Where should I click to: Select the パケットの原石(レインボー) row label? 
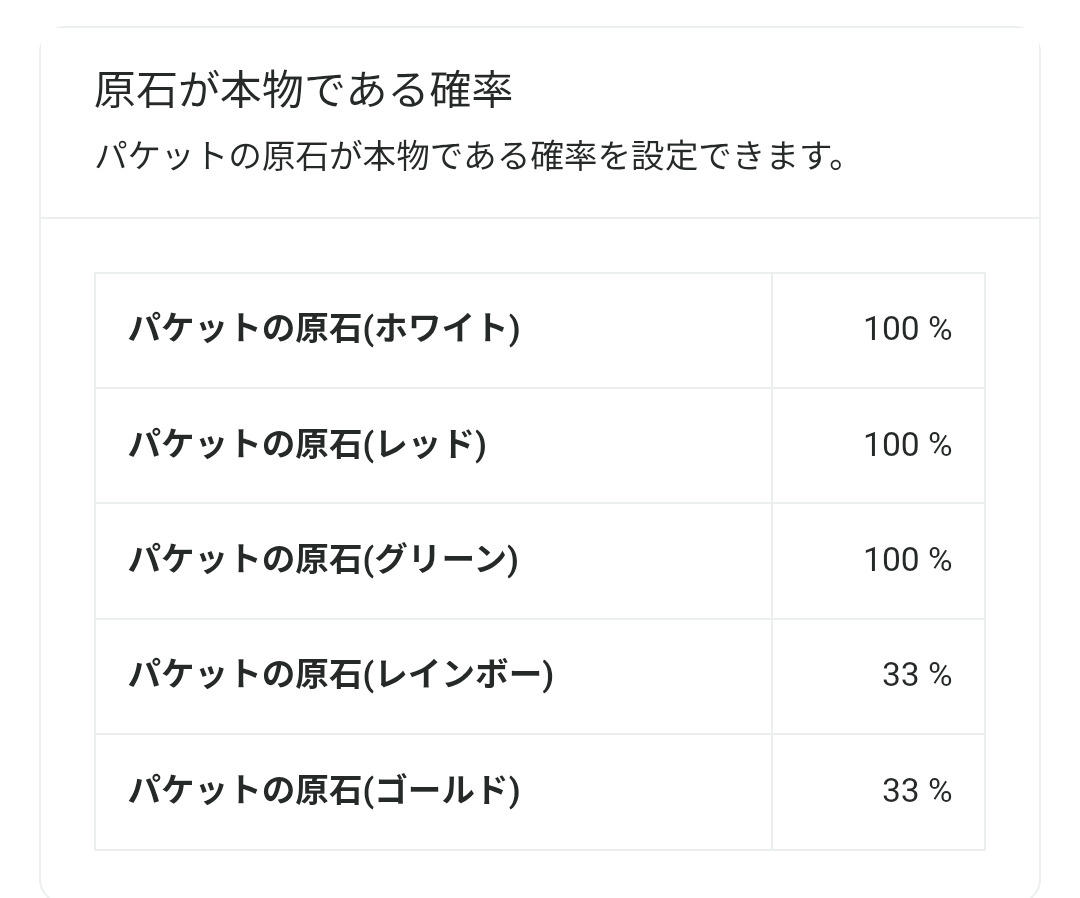(x=340, y=675)
